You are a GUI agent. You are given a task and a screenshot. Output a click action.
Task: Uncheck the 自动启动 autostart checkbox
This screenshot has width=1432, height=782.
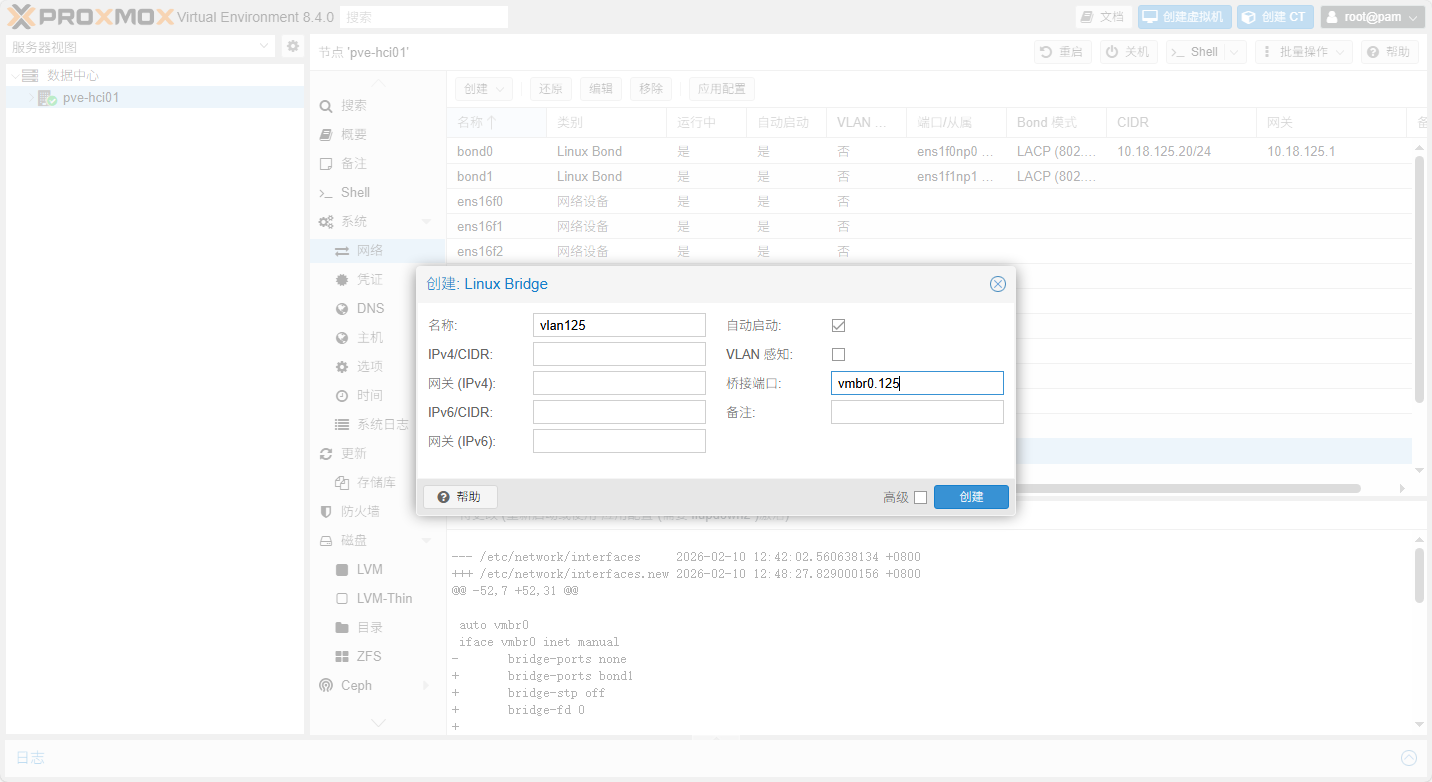coord(839,325)
